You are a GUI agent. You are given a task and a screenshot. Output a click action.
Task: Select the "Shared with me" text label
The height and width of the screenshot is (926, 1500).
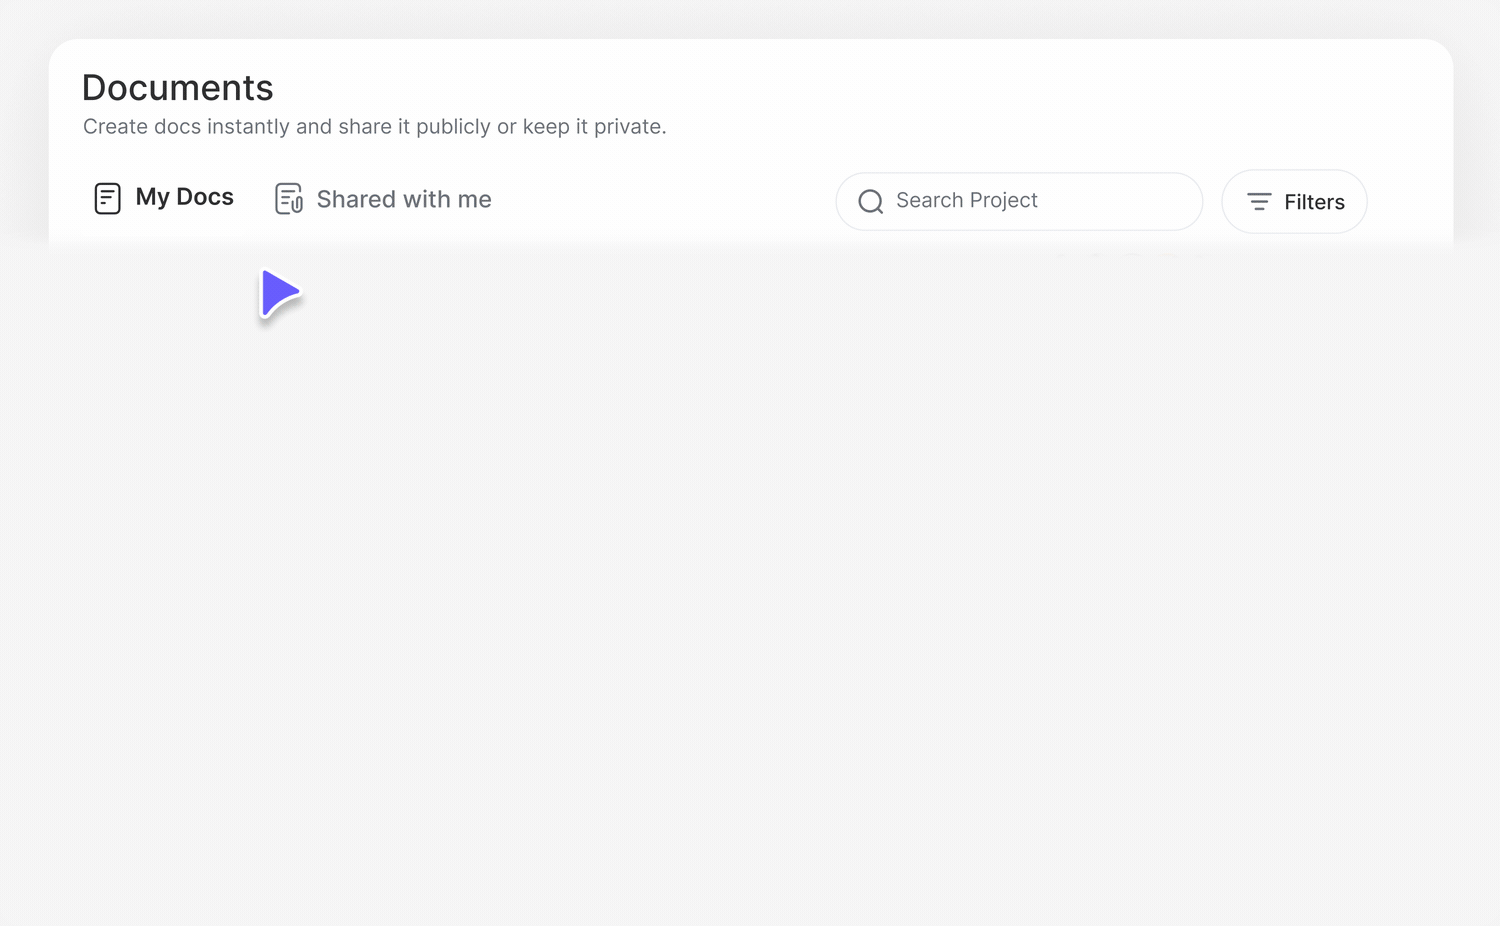click(404, 200)
